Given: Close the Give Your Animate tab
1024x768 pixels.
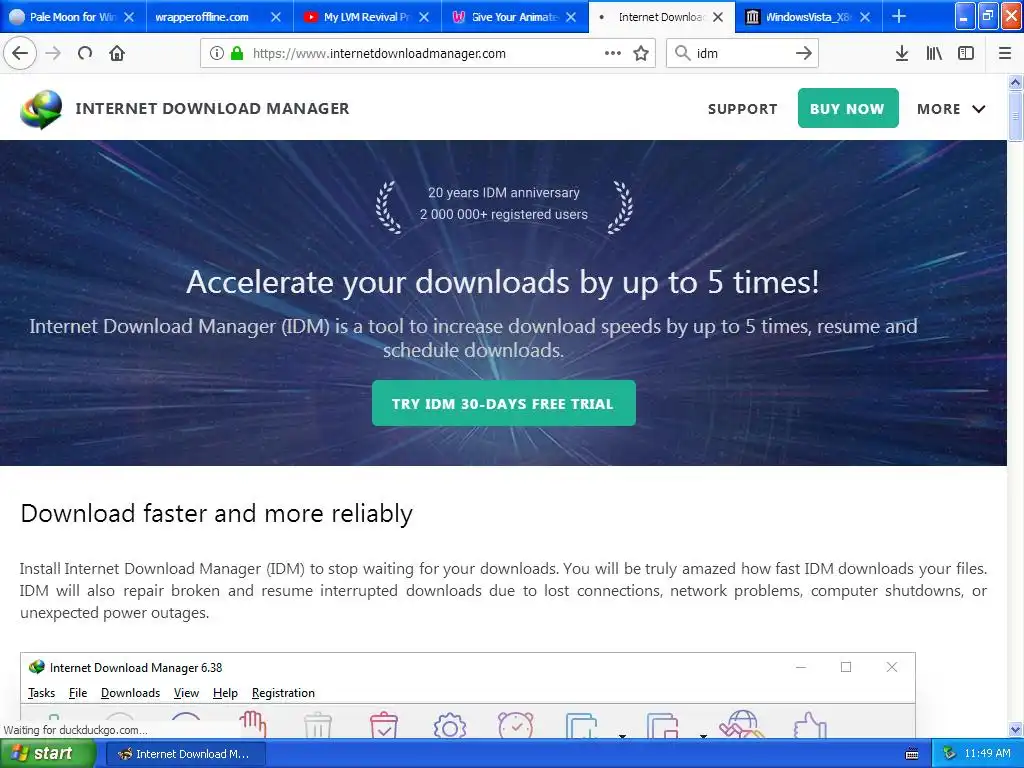Looking at the screenshot, I should (571, 17).
